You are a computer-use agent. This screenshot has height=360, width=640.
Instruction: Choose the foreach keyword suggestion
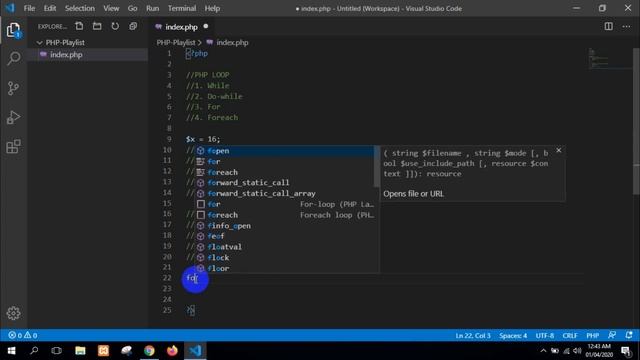tap(285, 172)
